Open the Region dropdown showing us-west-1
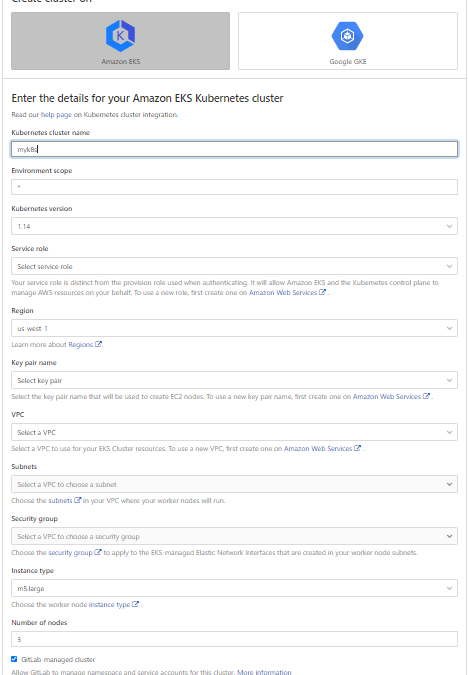Image resolution: width=468 pixels, height=675 pixels. (x=234, y=328)
